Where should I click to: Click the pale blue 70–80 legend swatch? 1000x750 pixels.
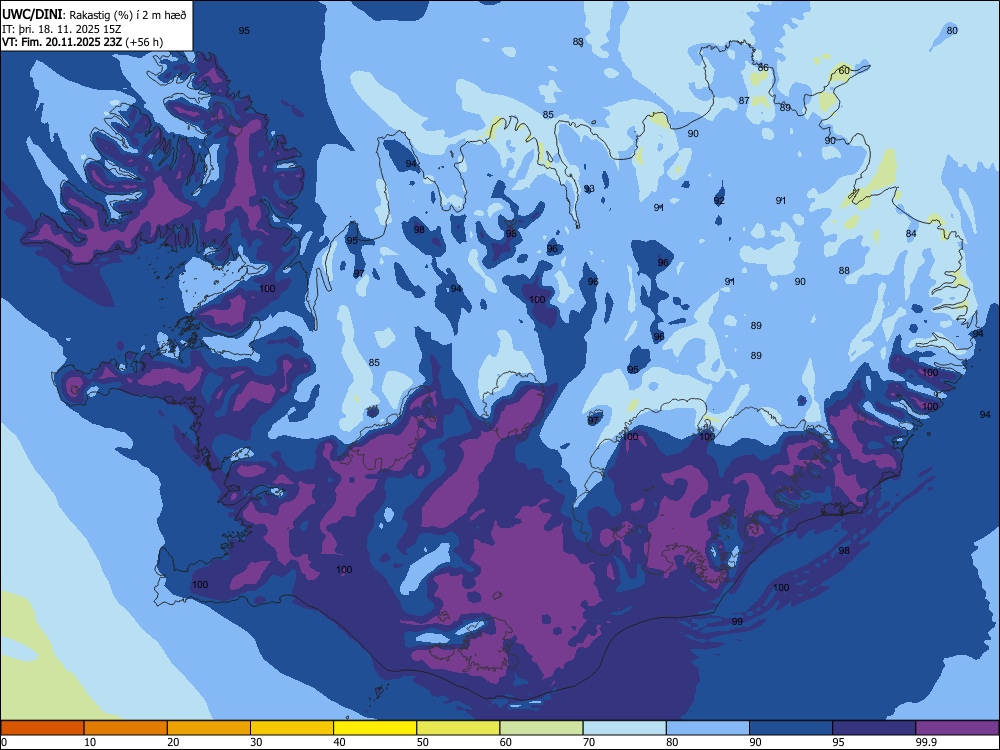tap(625, 728)
